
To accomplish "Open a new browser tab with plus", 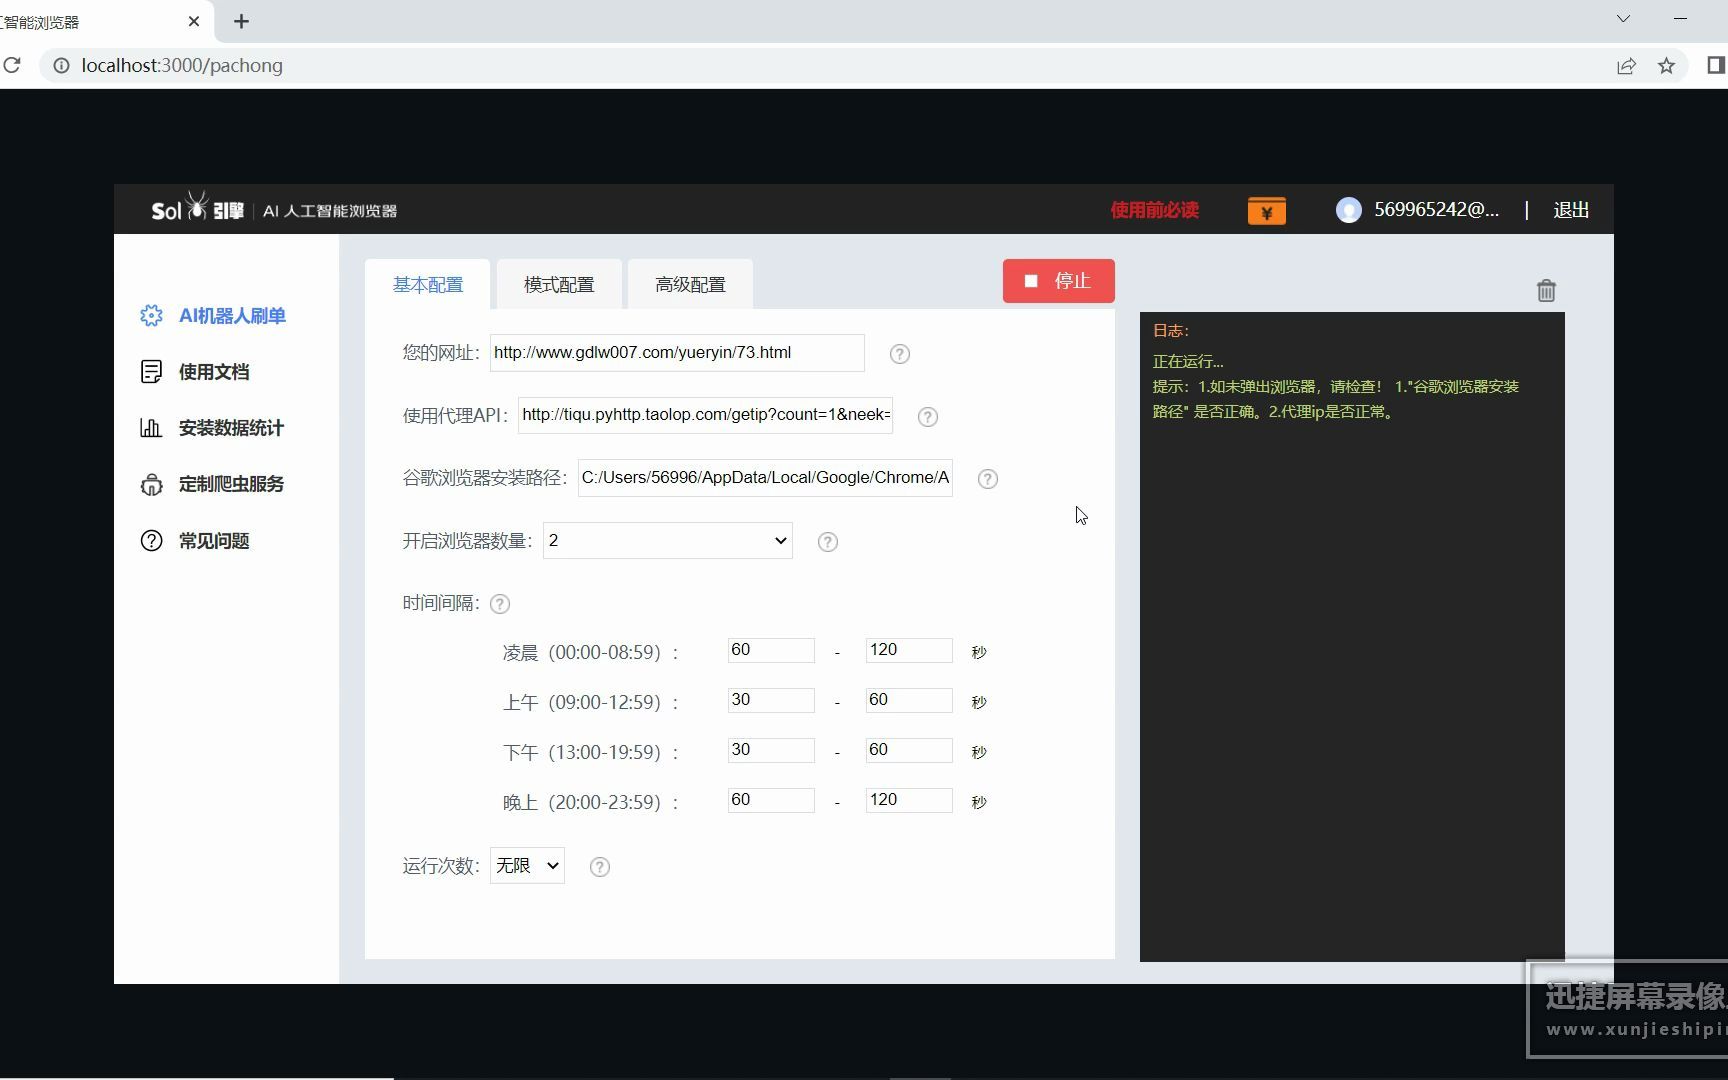I will pyautogui.click(x=241, y=21).
